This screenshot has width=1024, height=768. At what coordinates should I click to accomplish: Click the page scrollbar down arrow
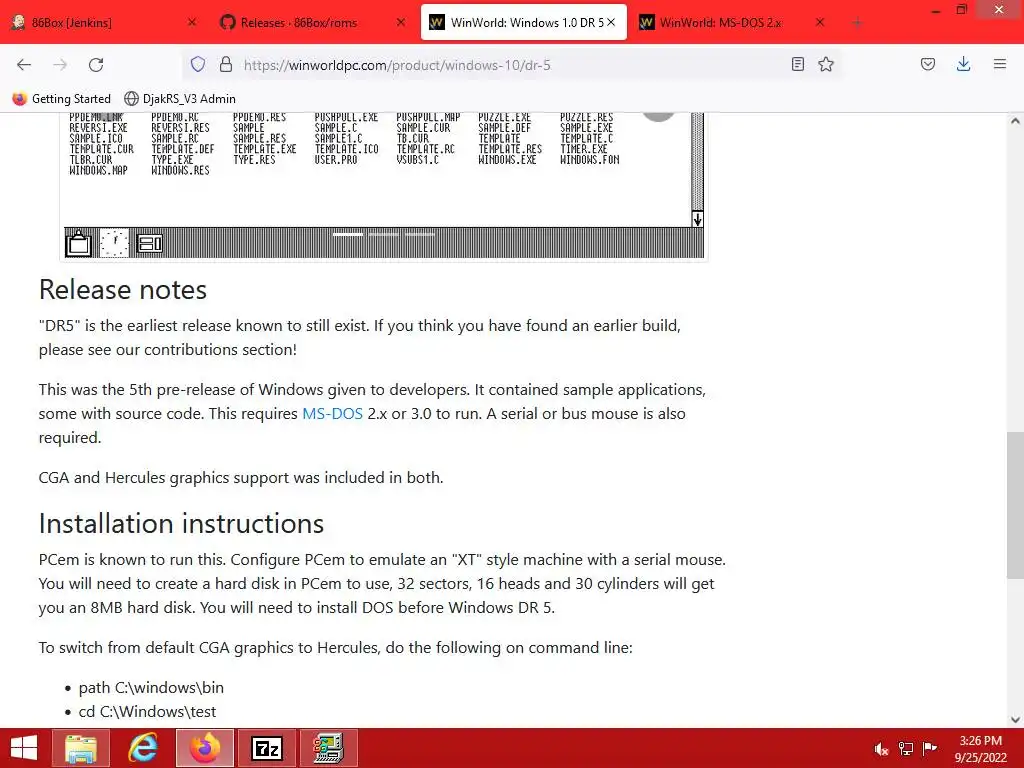[1015, 720]
